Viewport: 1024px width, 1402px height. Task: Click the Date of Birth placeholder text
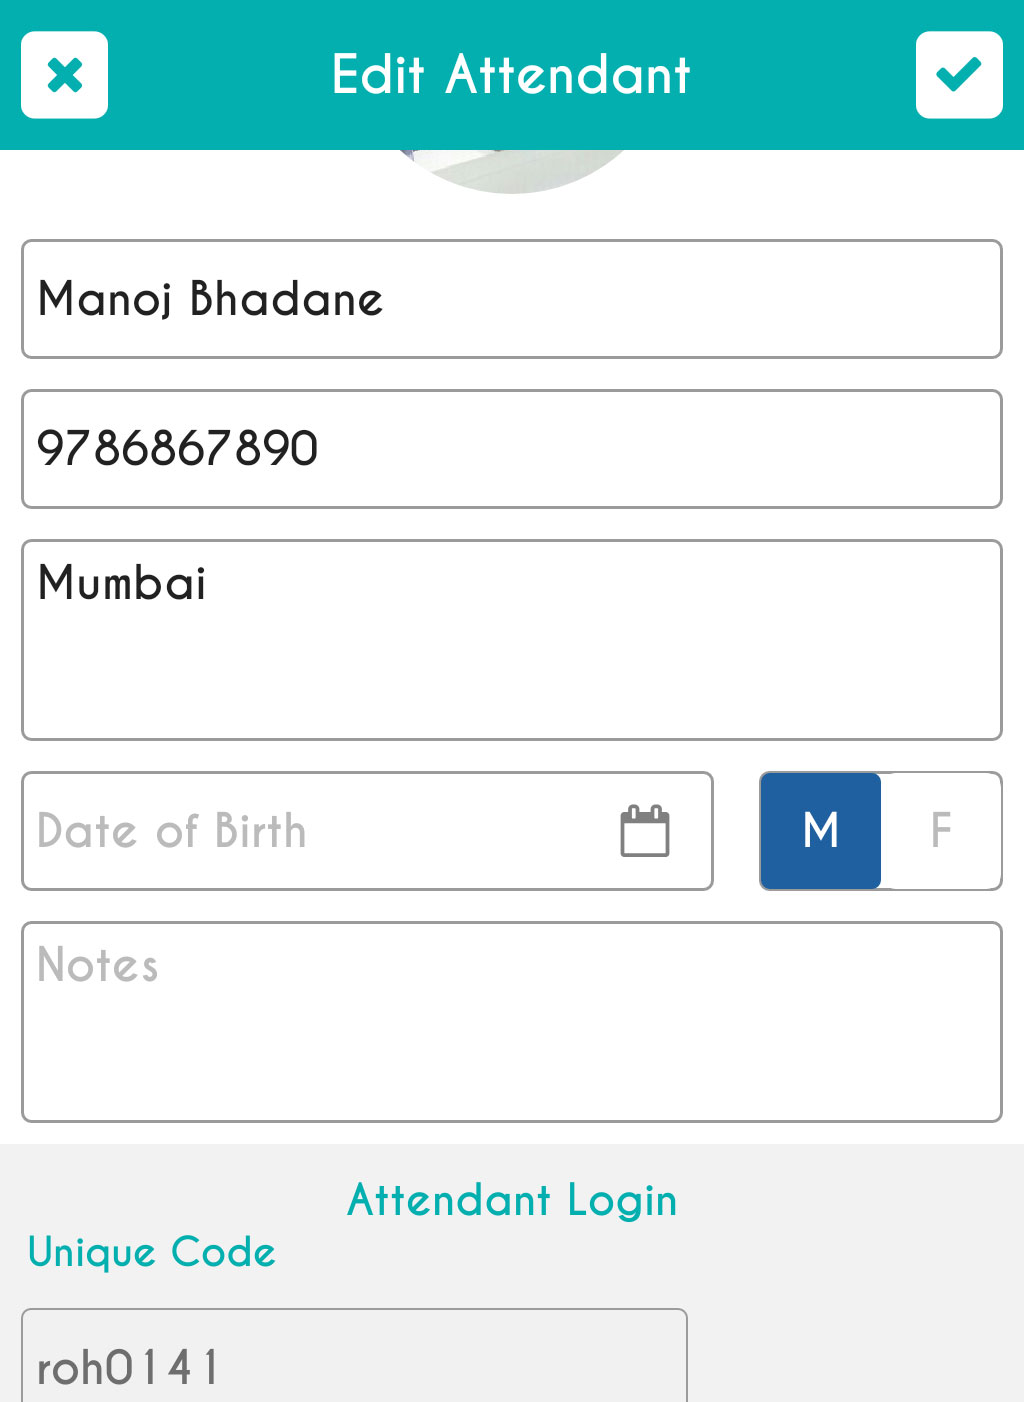tap(172, 831)
